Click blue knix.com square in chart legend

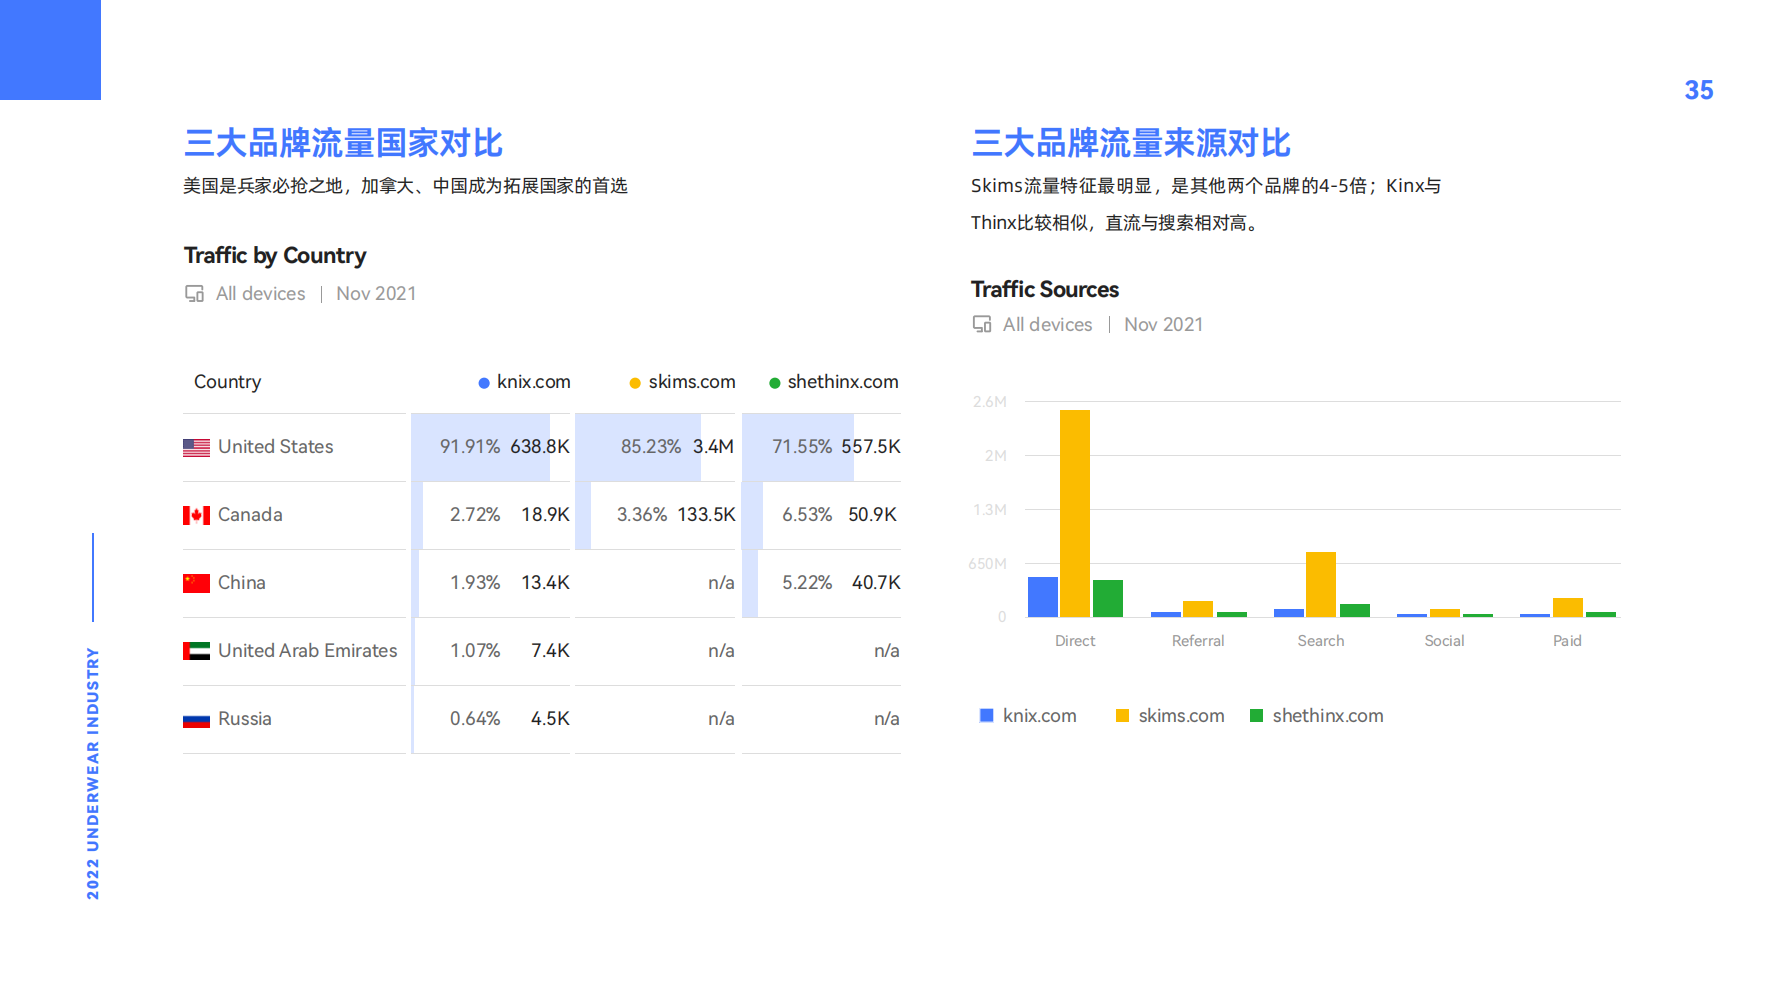[x=986, y=715]
